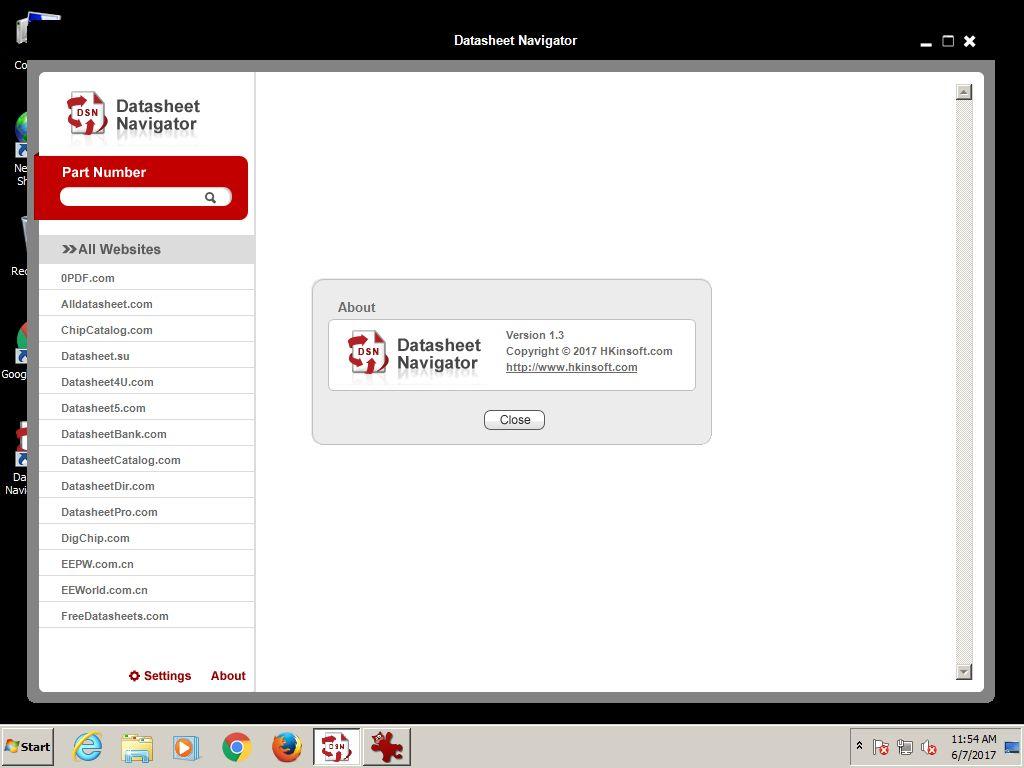This screenshot has width=1024, height=768.
Task: Open DatasheetDir.com entry
Action: point(147,486)
